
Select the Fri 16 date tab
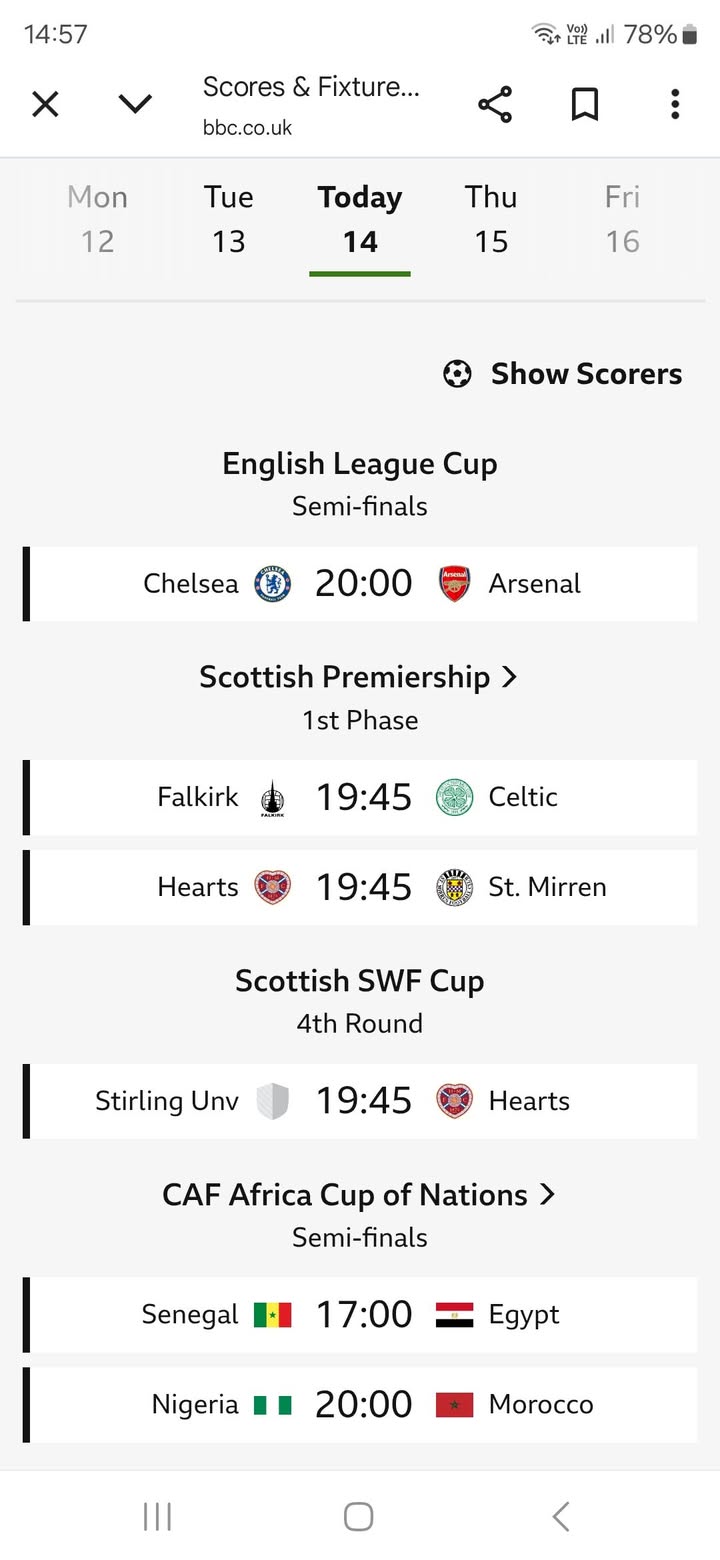(622, 219)
